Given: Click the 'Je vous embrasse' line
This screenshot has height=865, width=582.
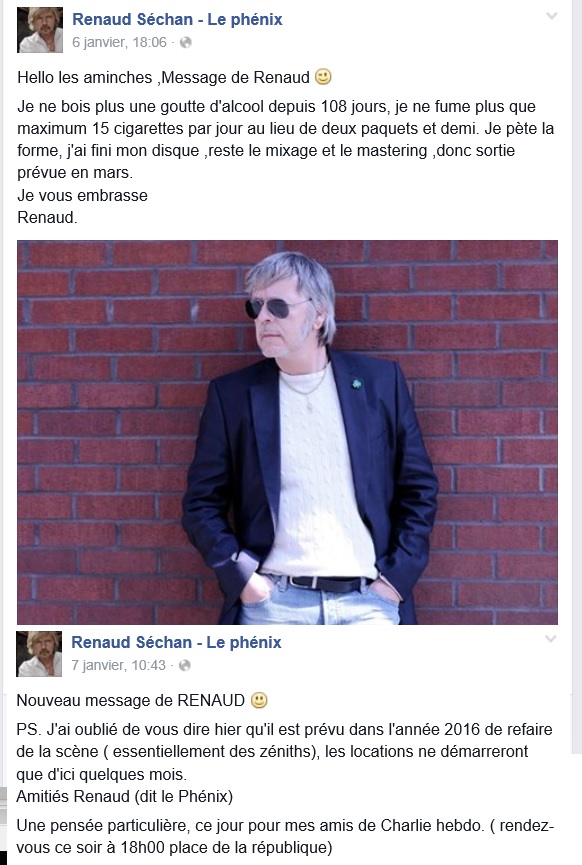Looking at the screenshot, I should pos(82,195).
